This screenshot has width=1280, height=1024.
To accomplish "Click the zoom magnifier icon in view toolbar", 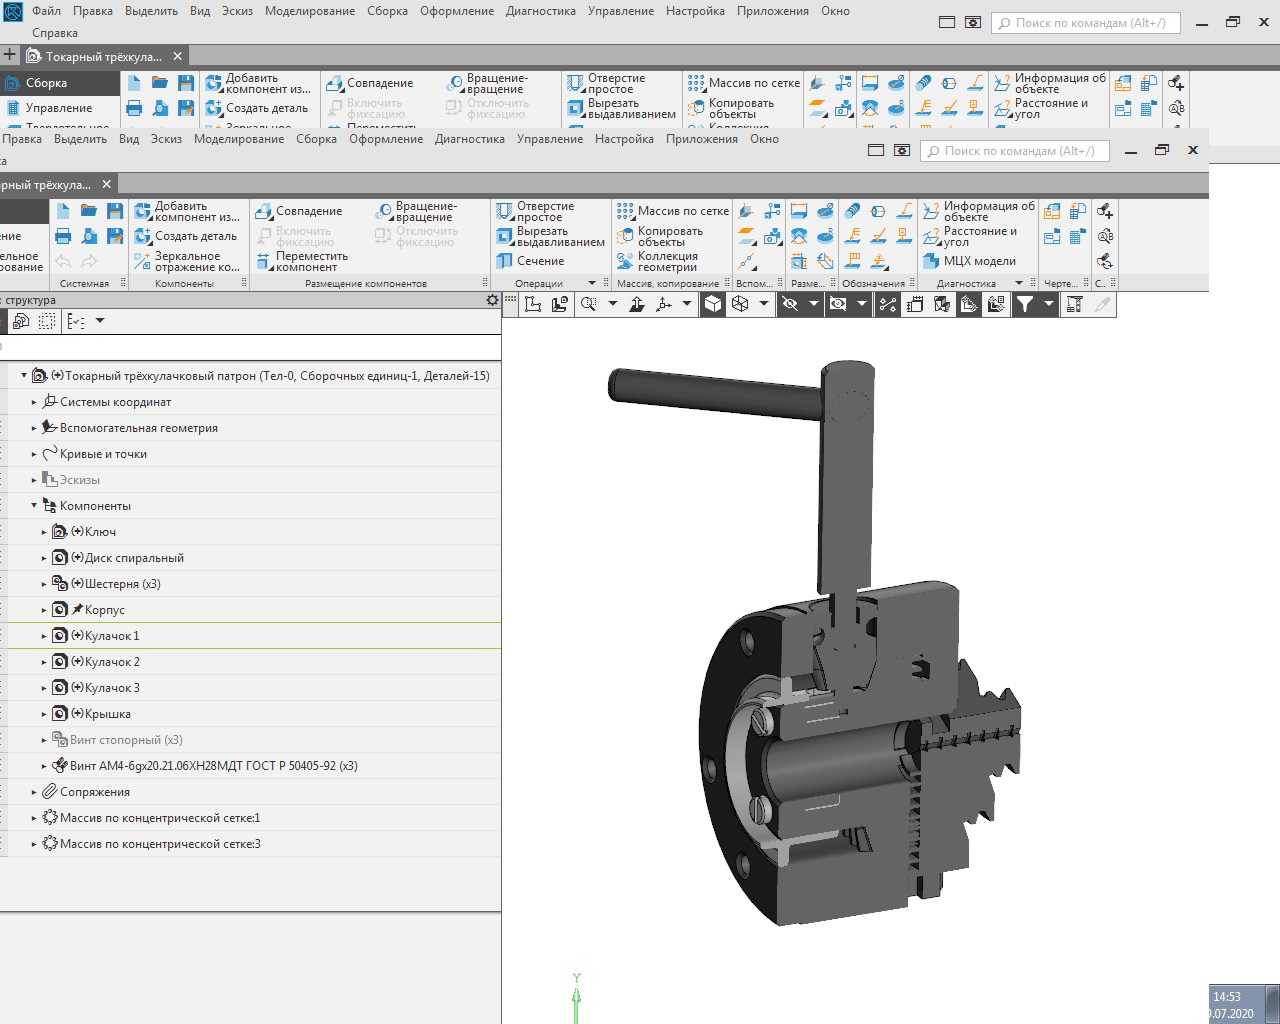I will 589,304.
